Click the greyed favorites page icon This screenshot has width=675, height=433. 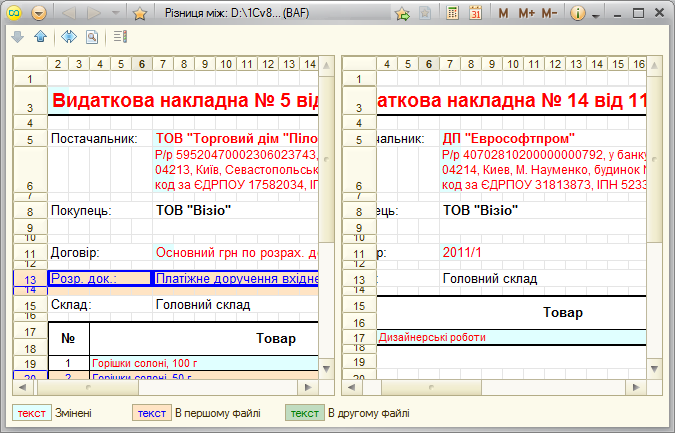tap(425, 13)
